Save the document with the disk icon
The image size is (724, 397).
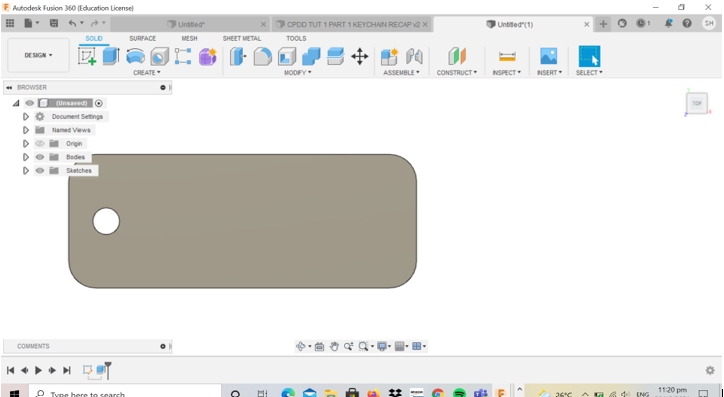(x=54, y=23)
